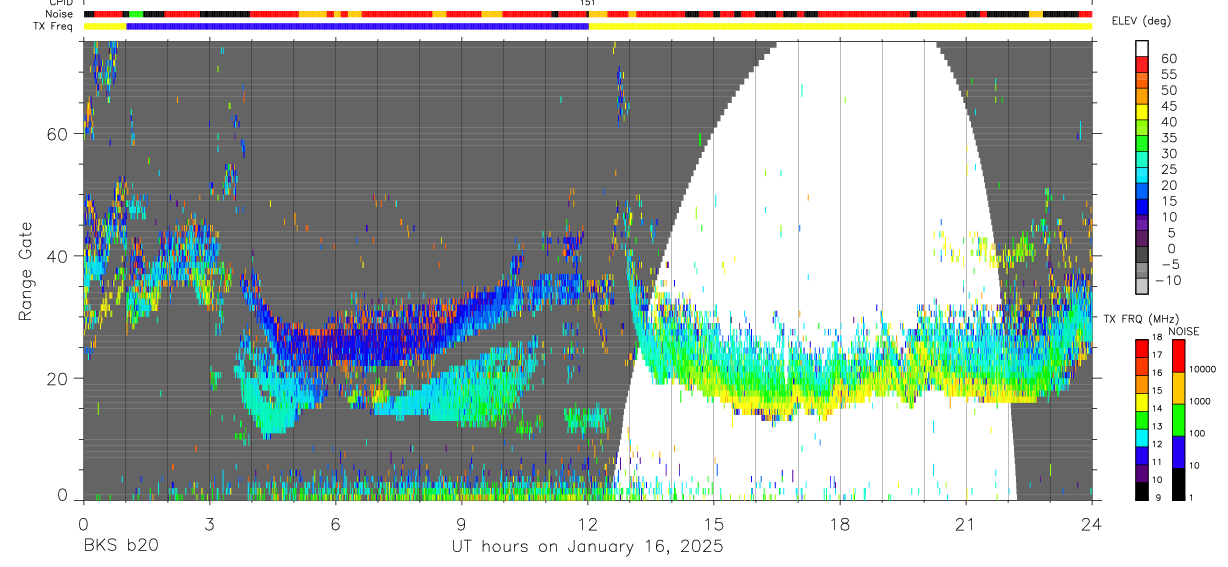Click the NOISE label 10000

point(1204,369)
